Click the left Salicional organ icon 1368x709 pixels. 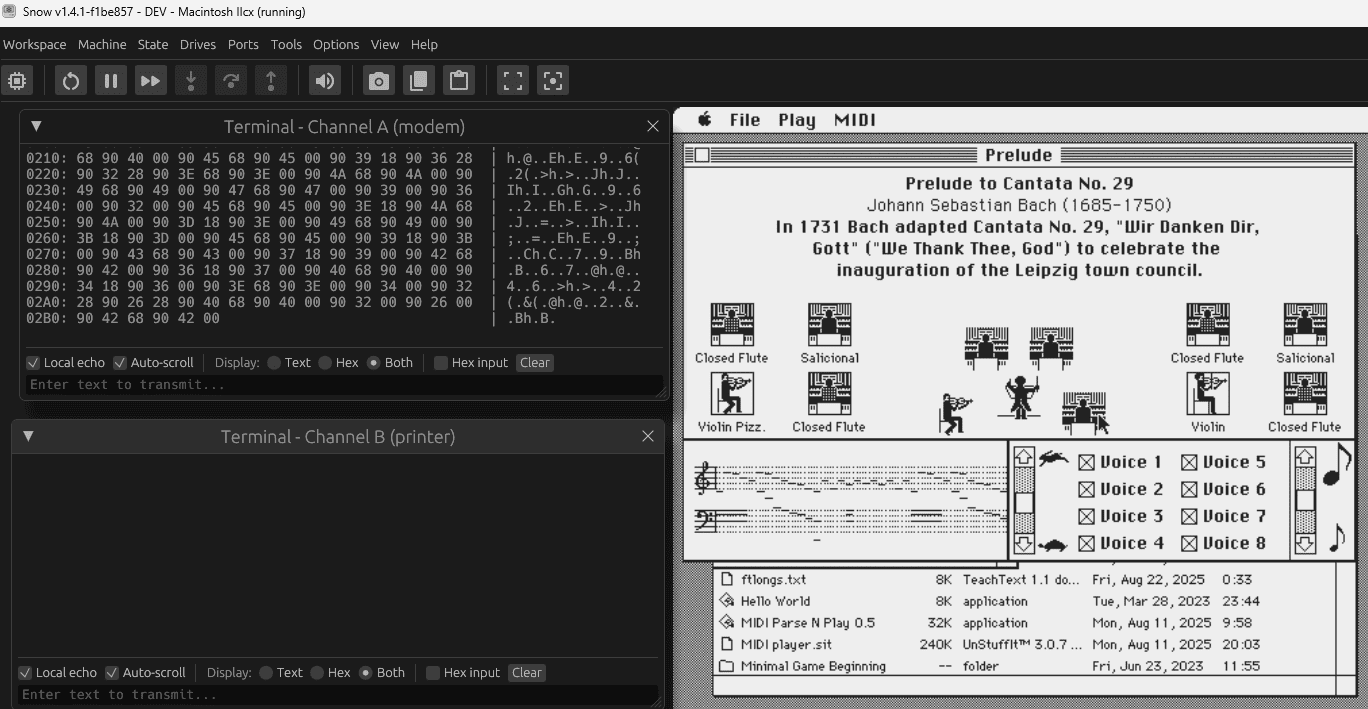(829, 325)
